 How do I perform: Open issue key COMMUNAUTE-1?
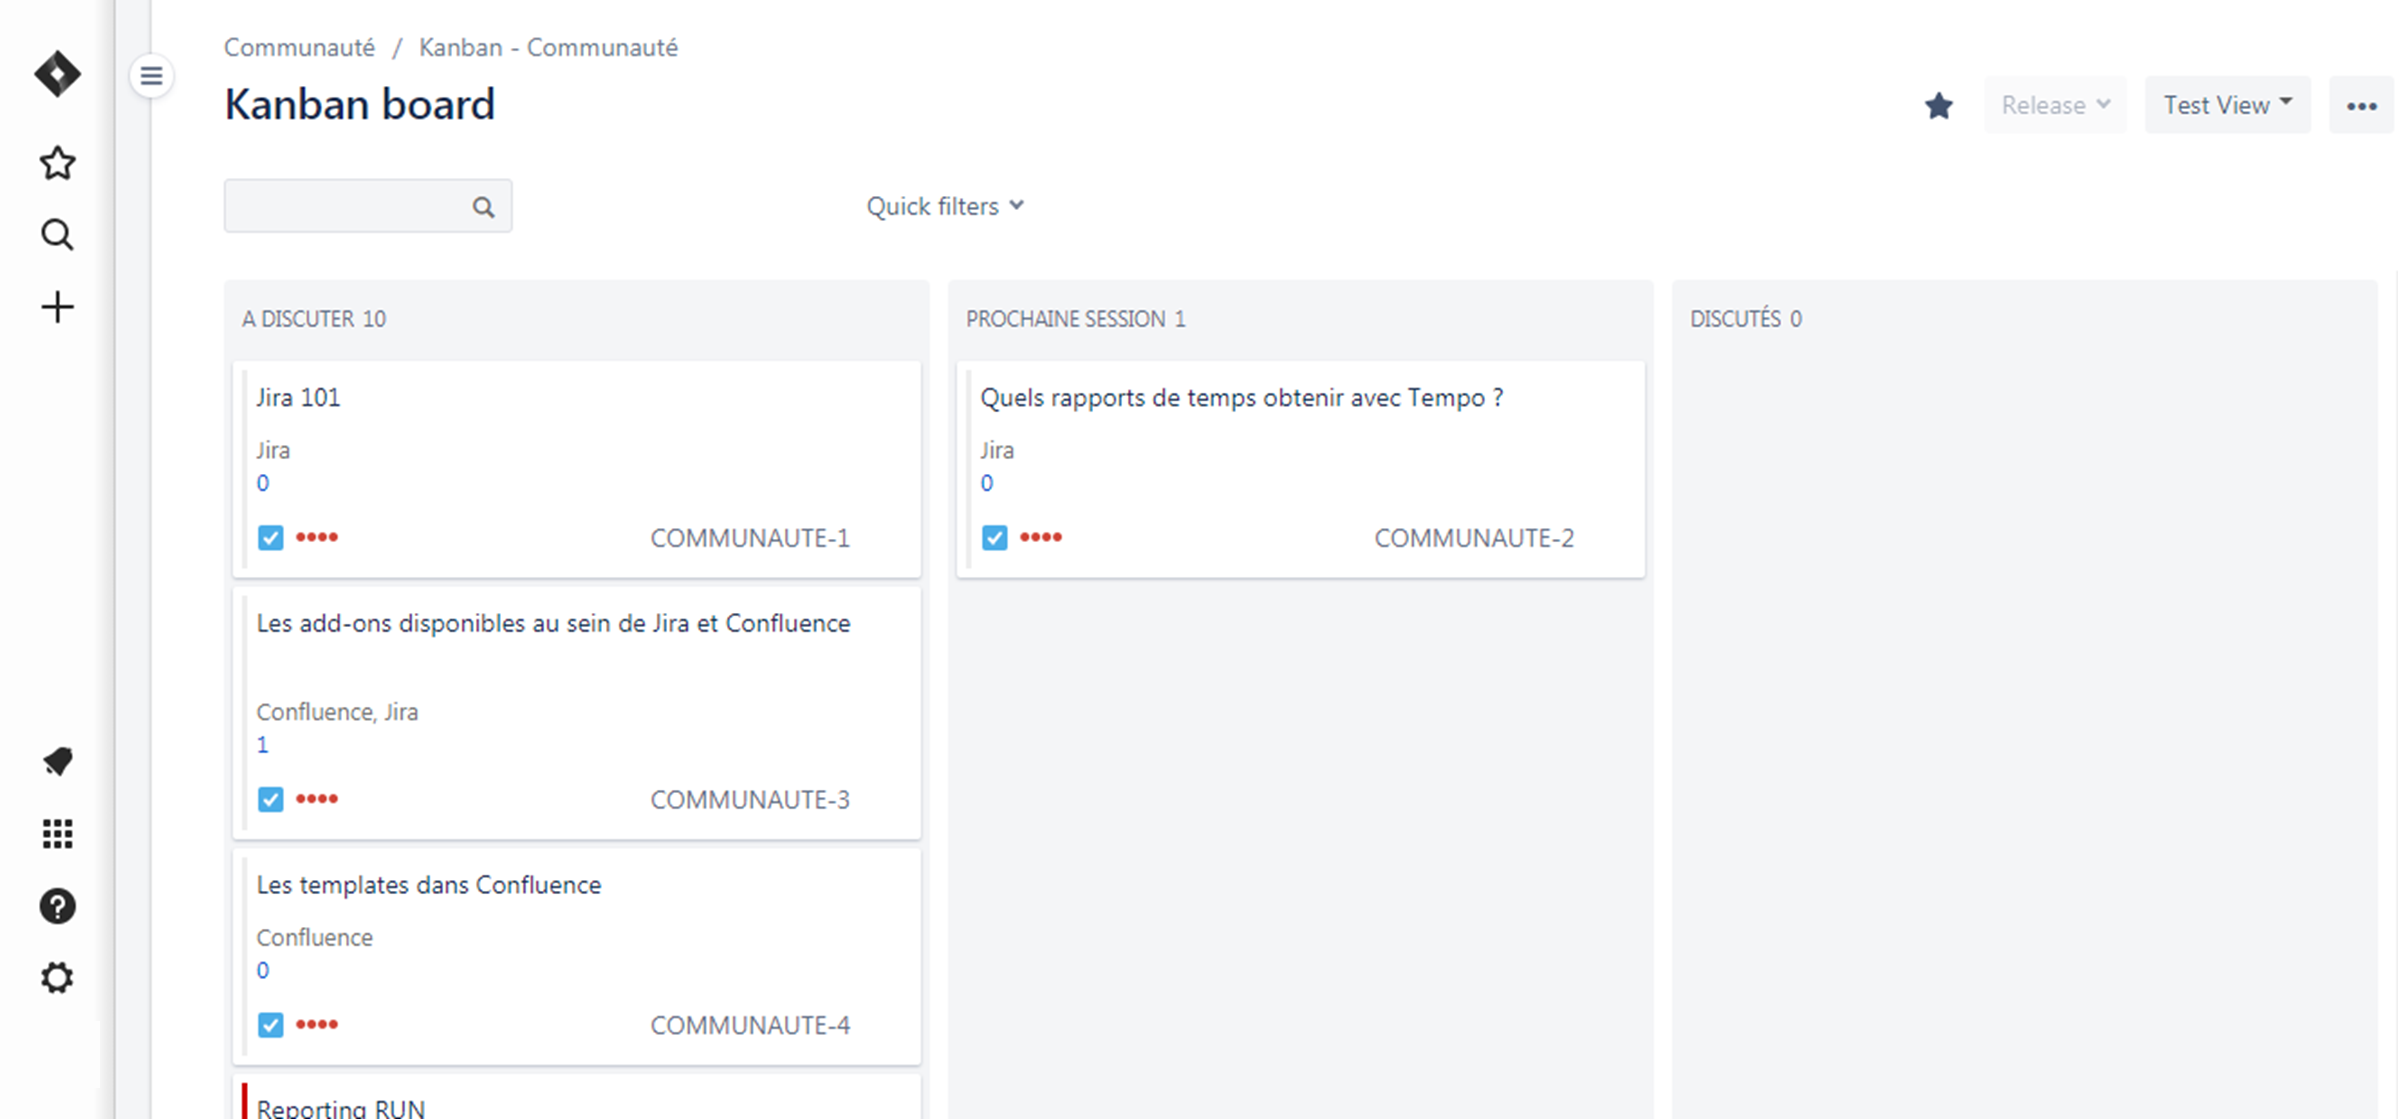[x=750, y=538]
